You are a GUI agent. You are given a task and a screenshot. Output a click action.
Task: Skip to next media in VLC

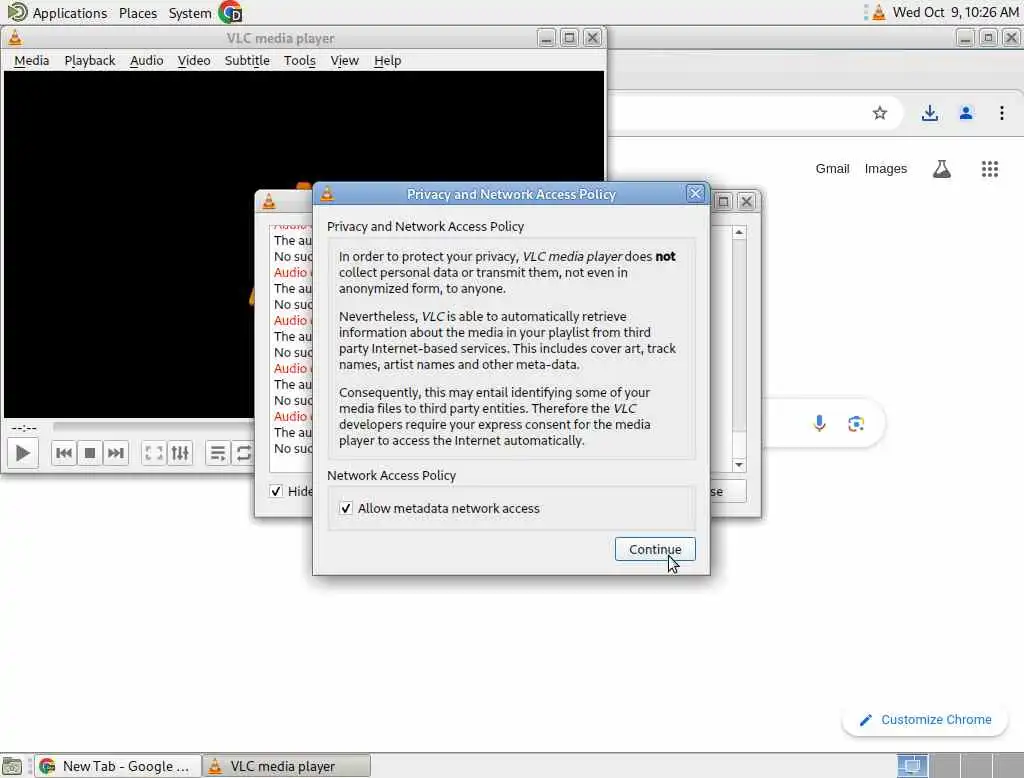point(115,453)
